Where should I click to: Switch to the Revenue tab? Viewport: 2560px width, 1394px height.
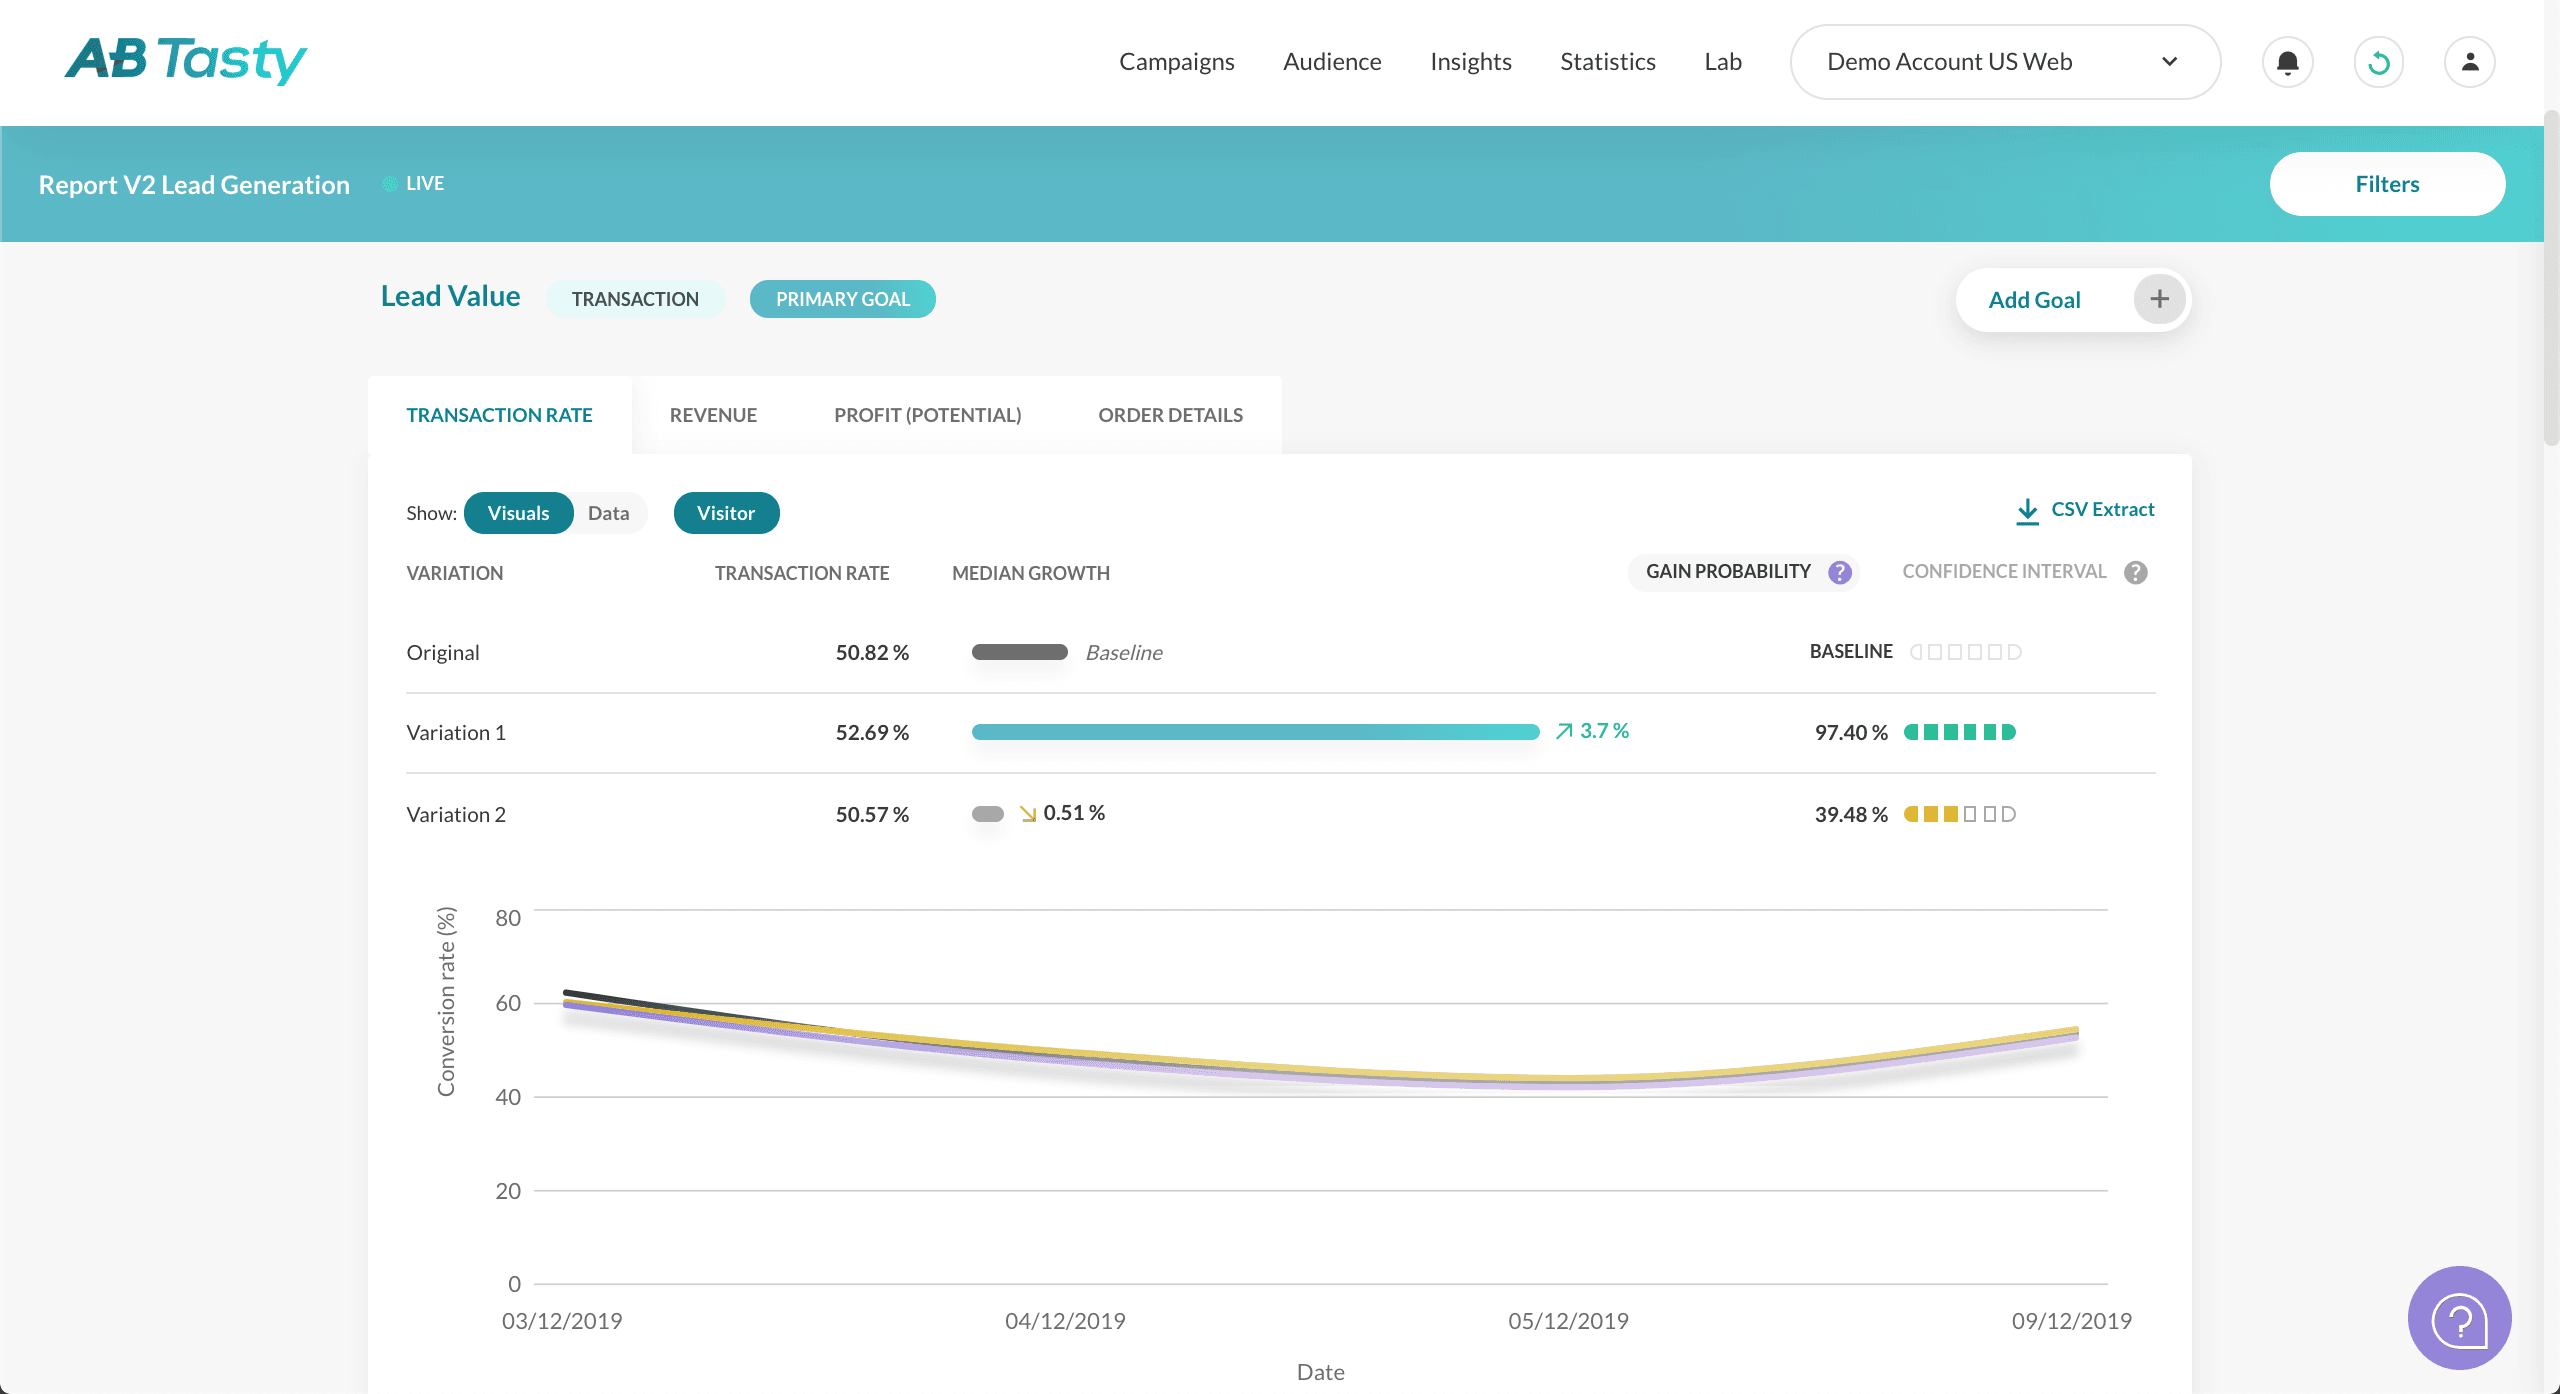coord(713,415)
